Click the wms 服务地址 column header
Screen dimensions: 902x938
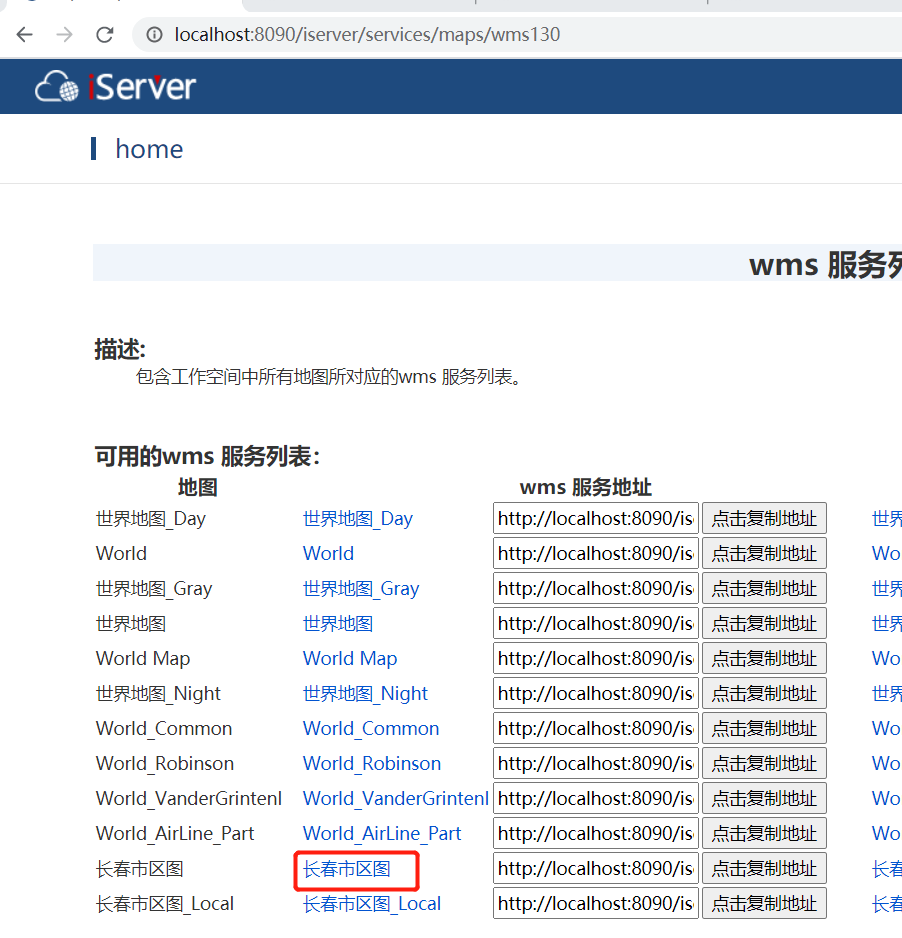coord(586,488)
